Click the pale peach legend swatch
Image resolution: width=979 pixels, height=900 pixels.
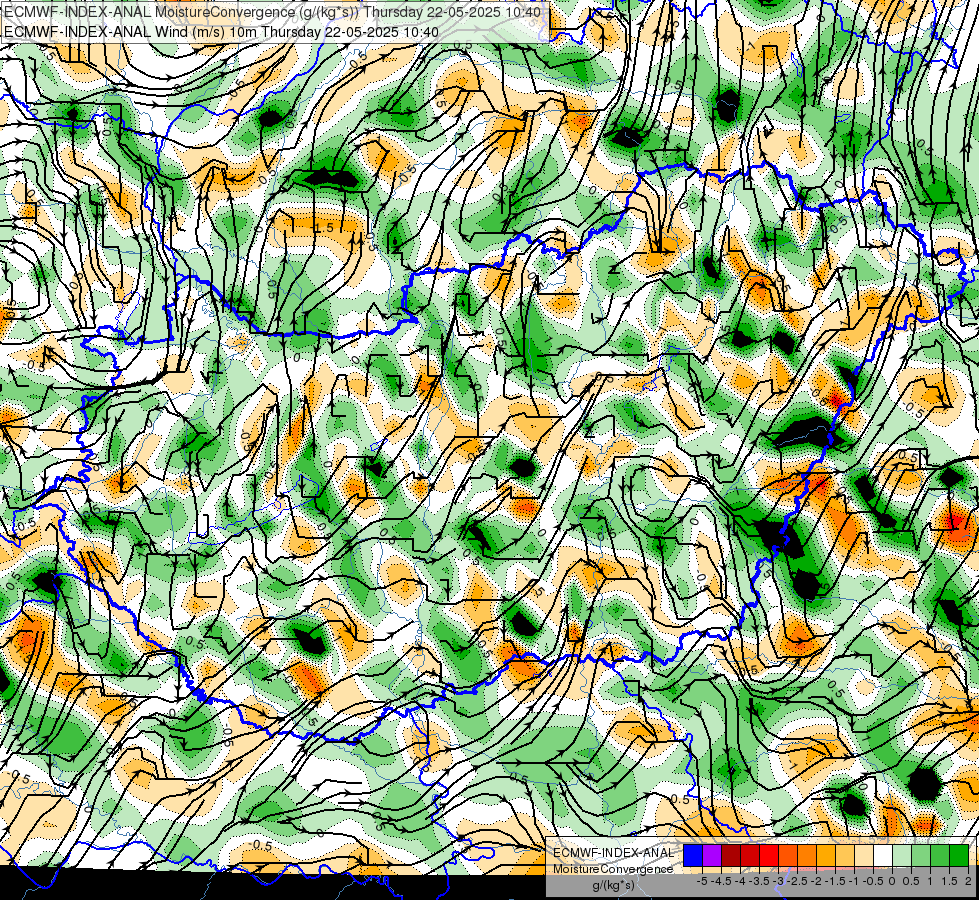(x=864, y=855)
